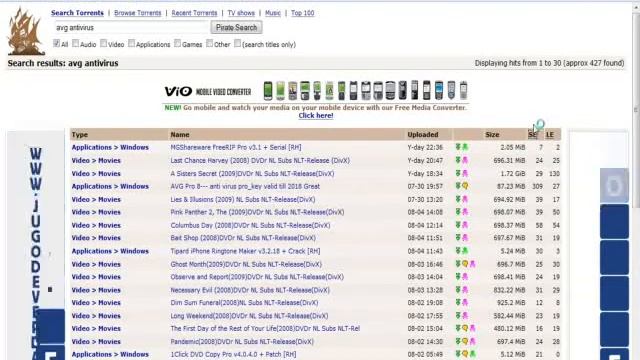
Task: Click the Pirate Bay ship logo
Action: click(26, 32)
